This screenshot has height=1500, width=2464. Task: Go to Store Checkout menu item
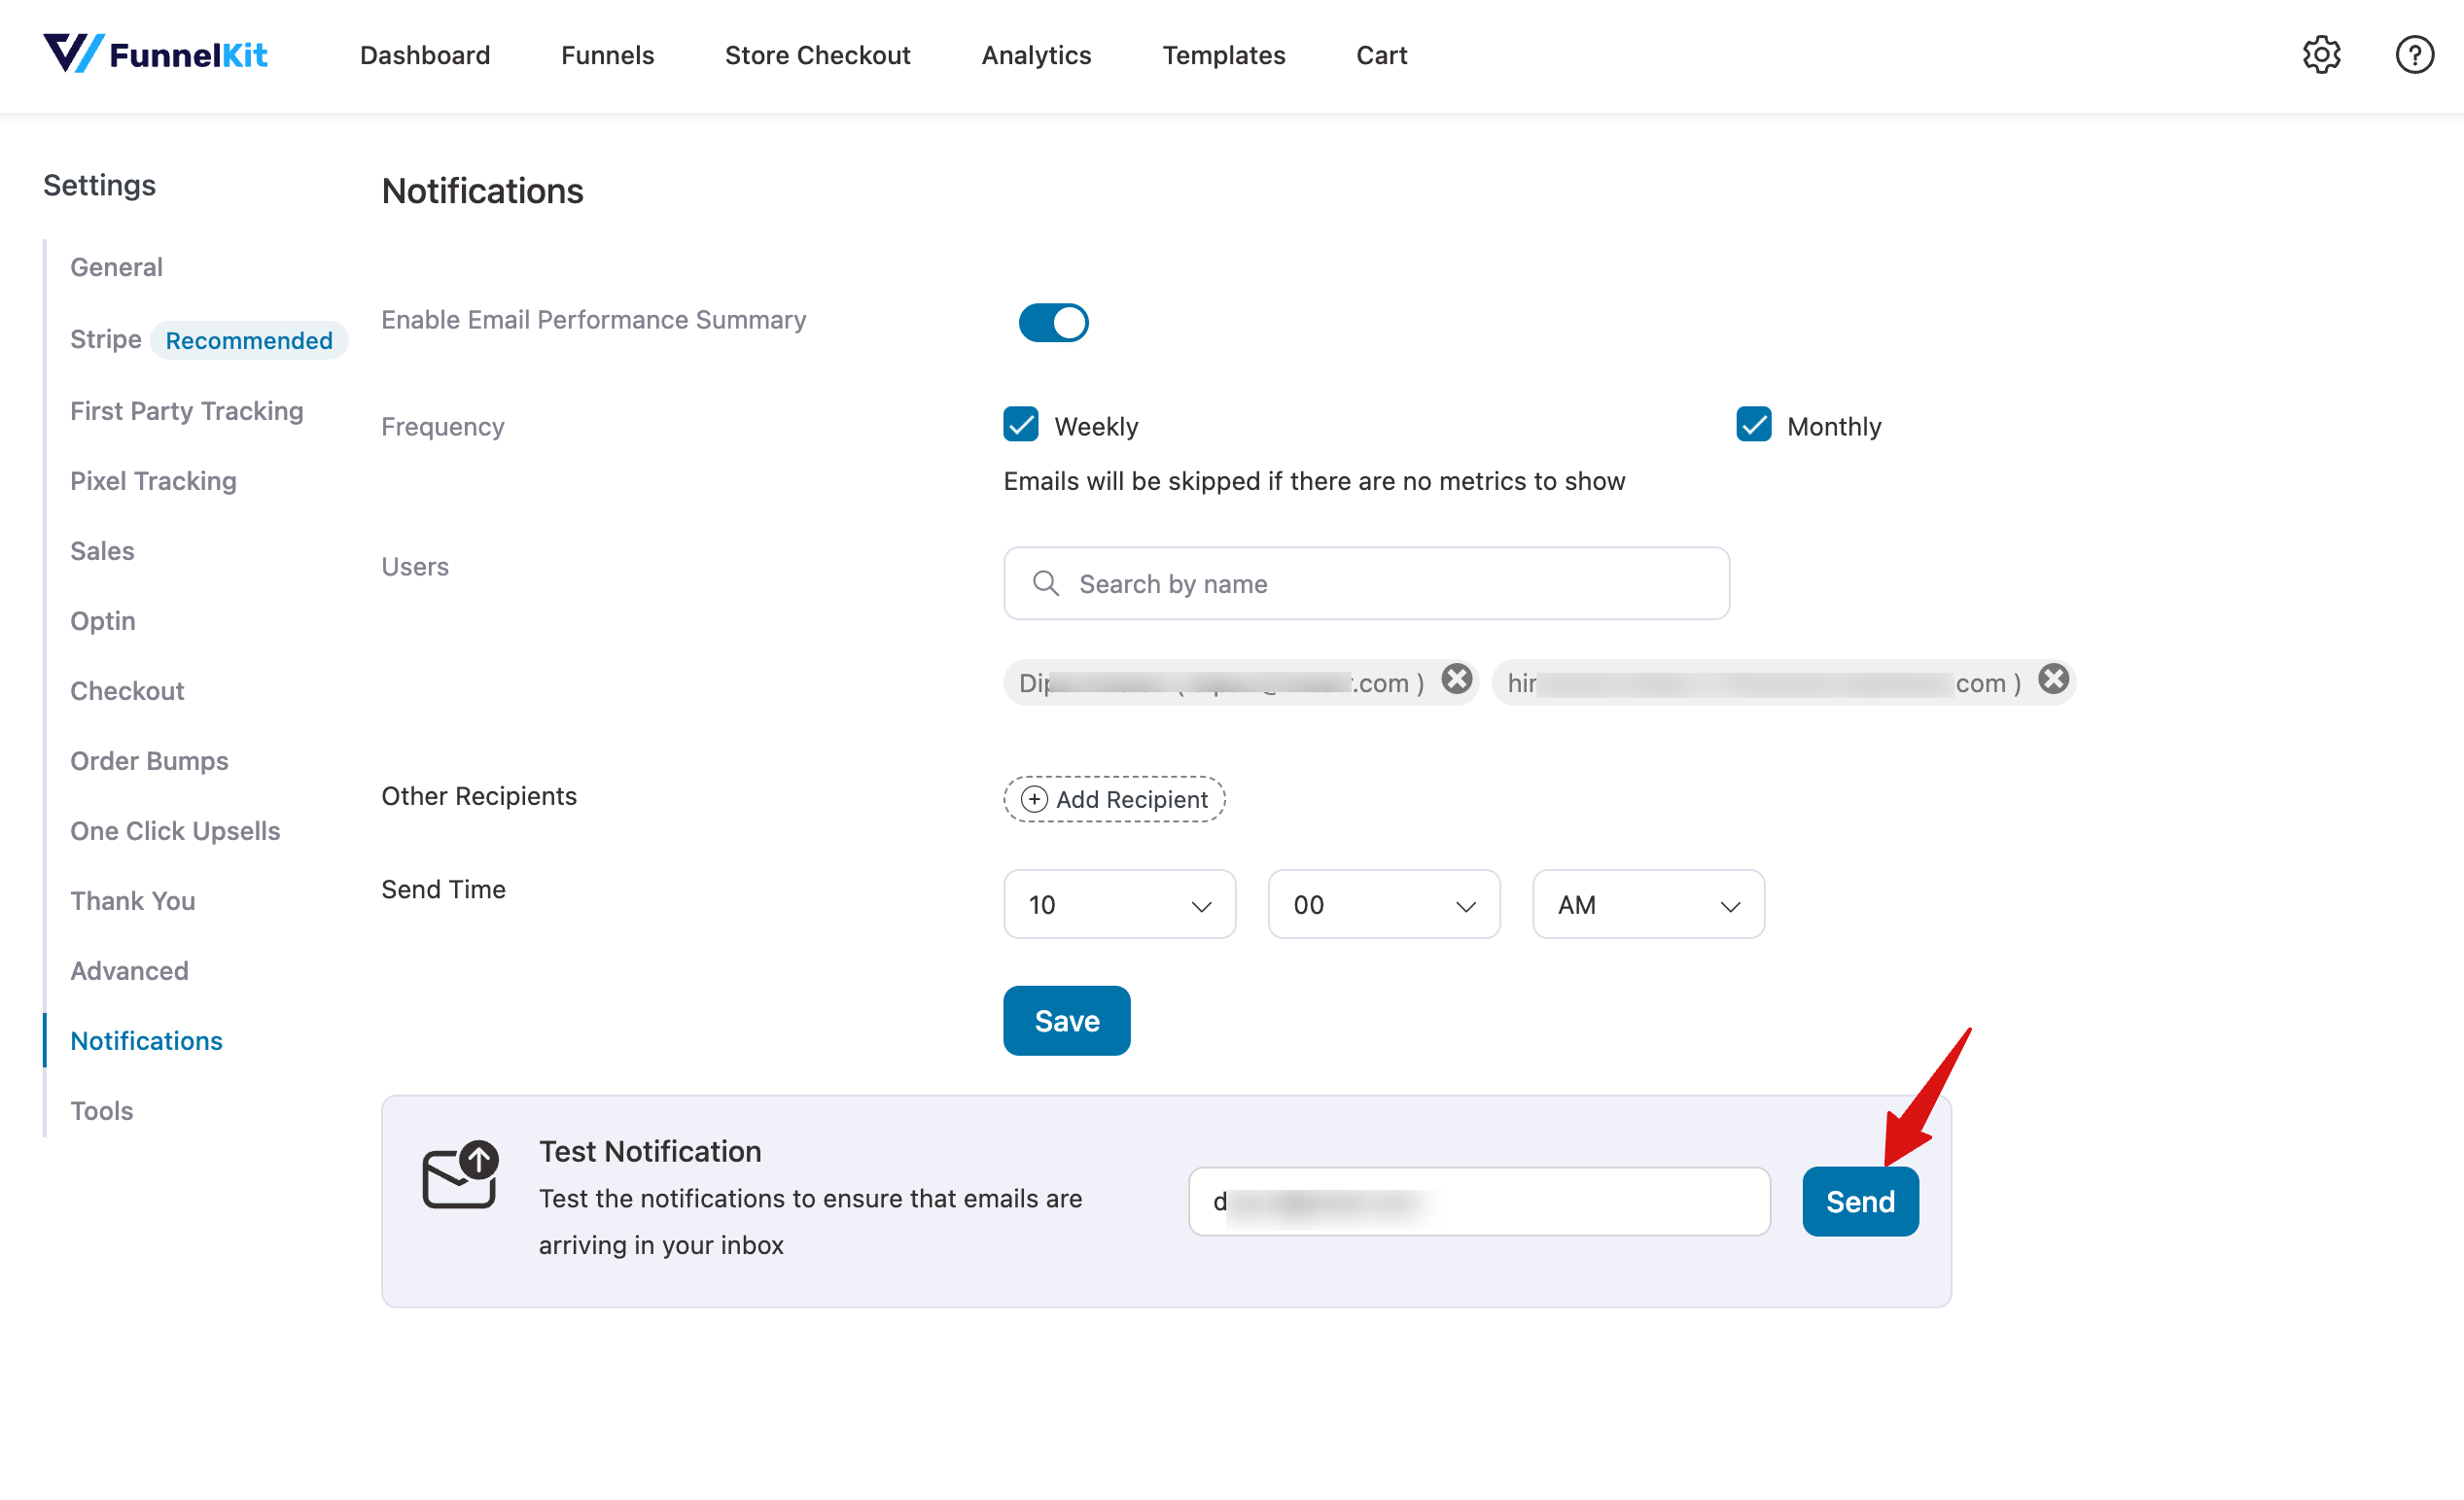coord(818,55)
